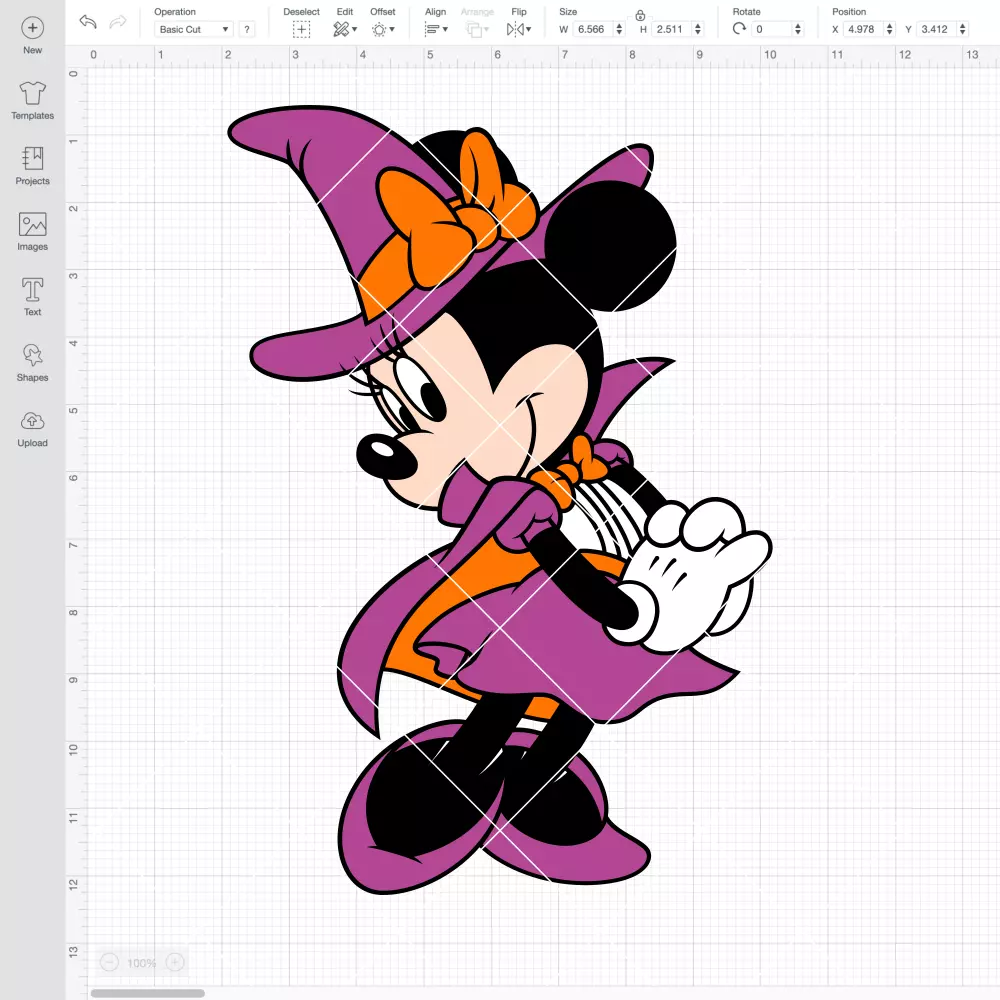Adjust the Height stepper arrows
The image size is (1000, 1000).
[698, 29]
